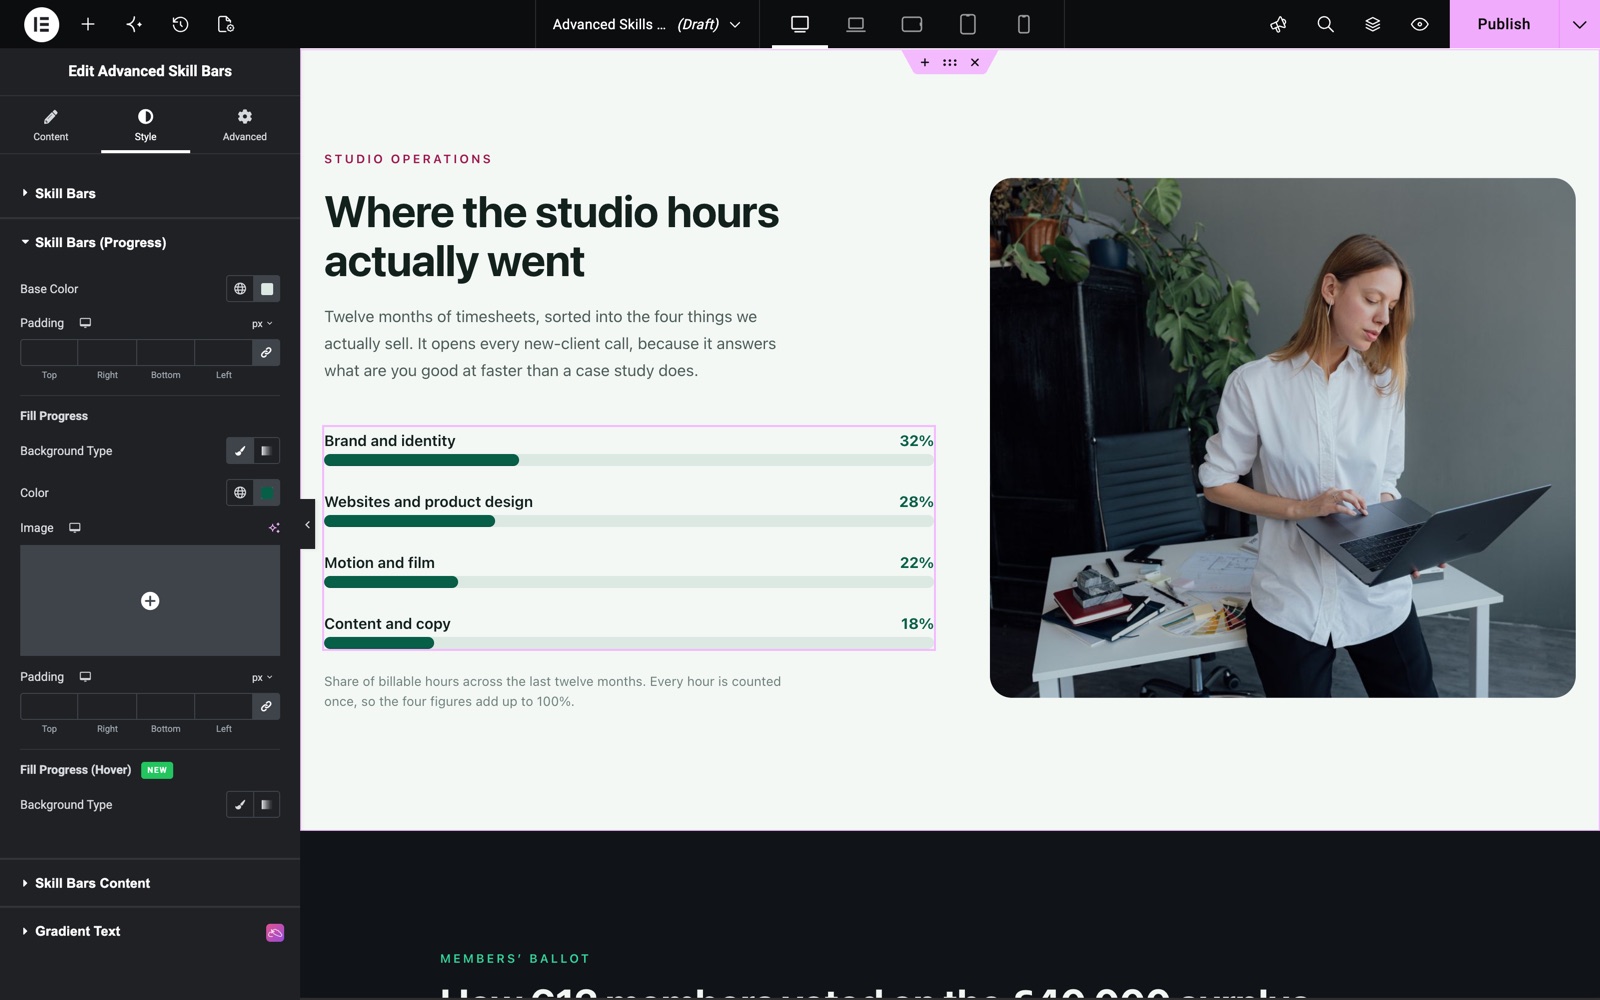The height and width of the screenshot is (1000, 1600).
Task: Switch to Tablet landscape device view
Action: (912, 24)
